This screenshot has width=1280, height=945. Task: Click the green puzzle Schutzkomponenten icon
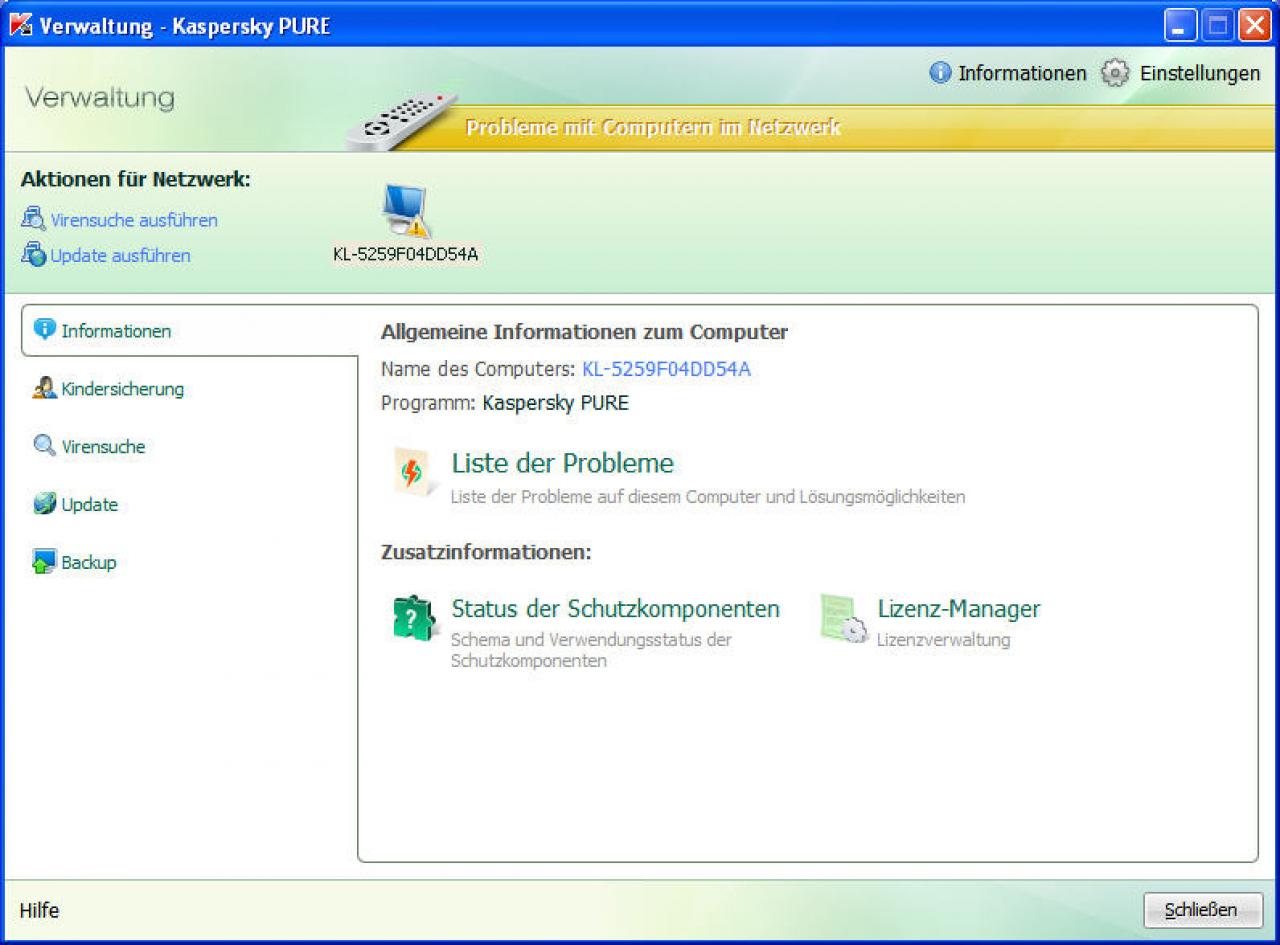[x=414, y=618]
